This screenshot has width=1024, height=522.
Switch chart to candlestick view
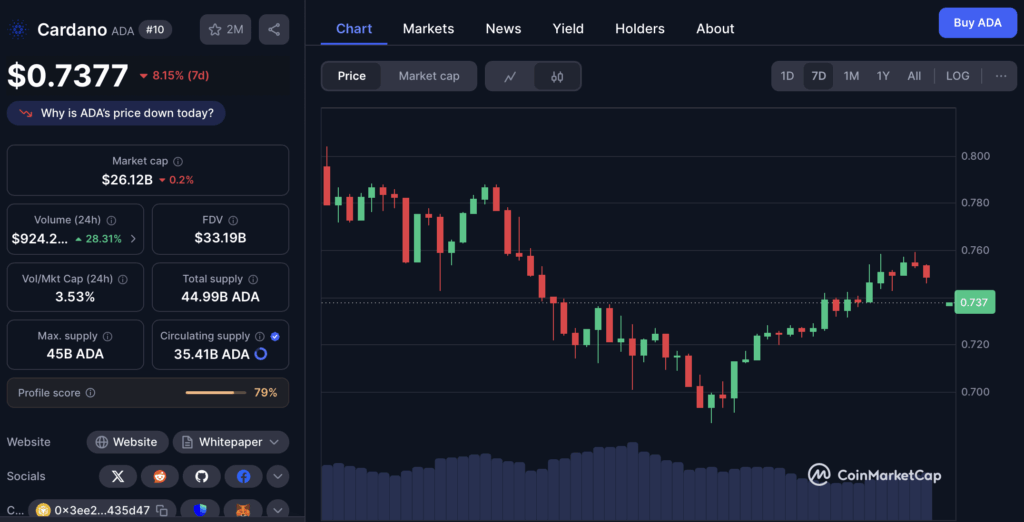[x=557, y=76]
